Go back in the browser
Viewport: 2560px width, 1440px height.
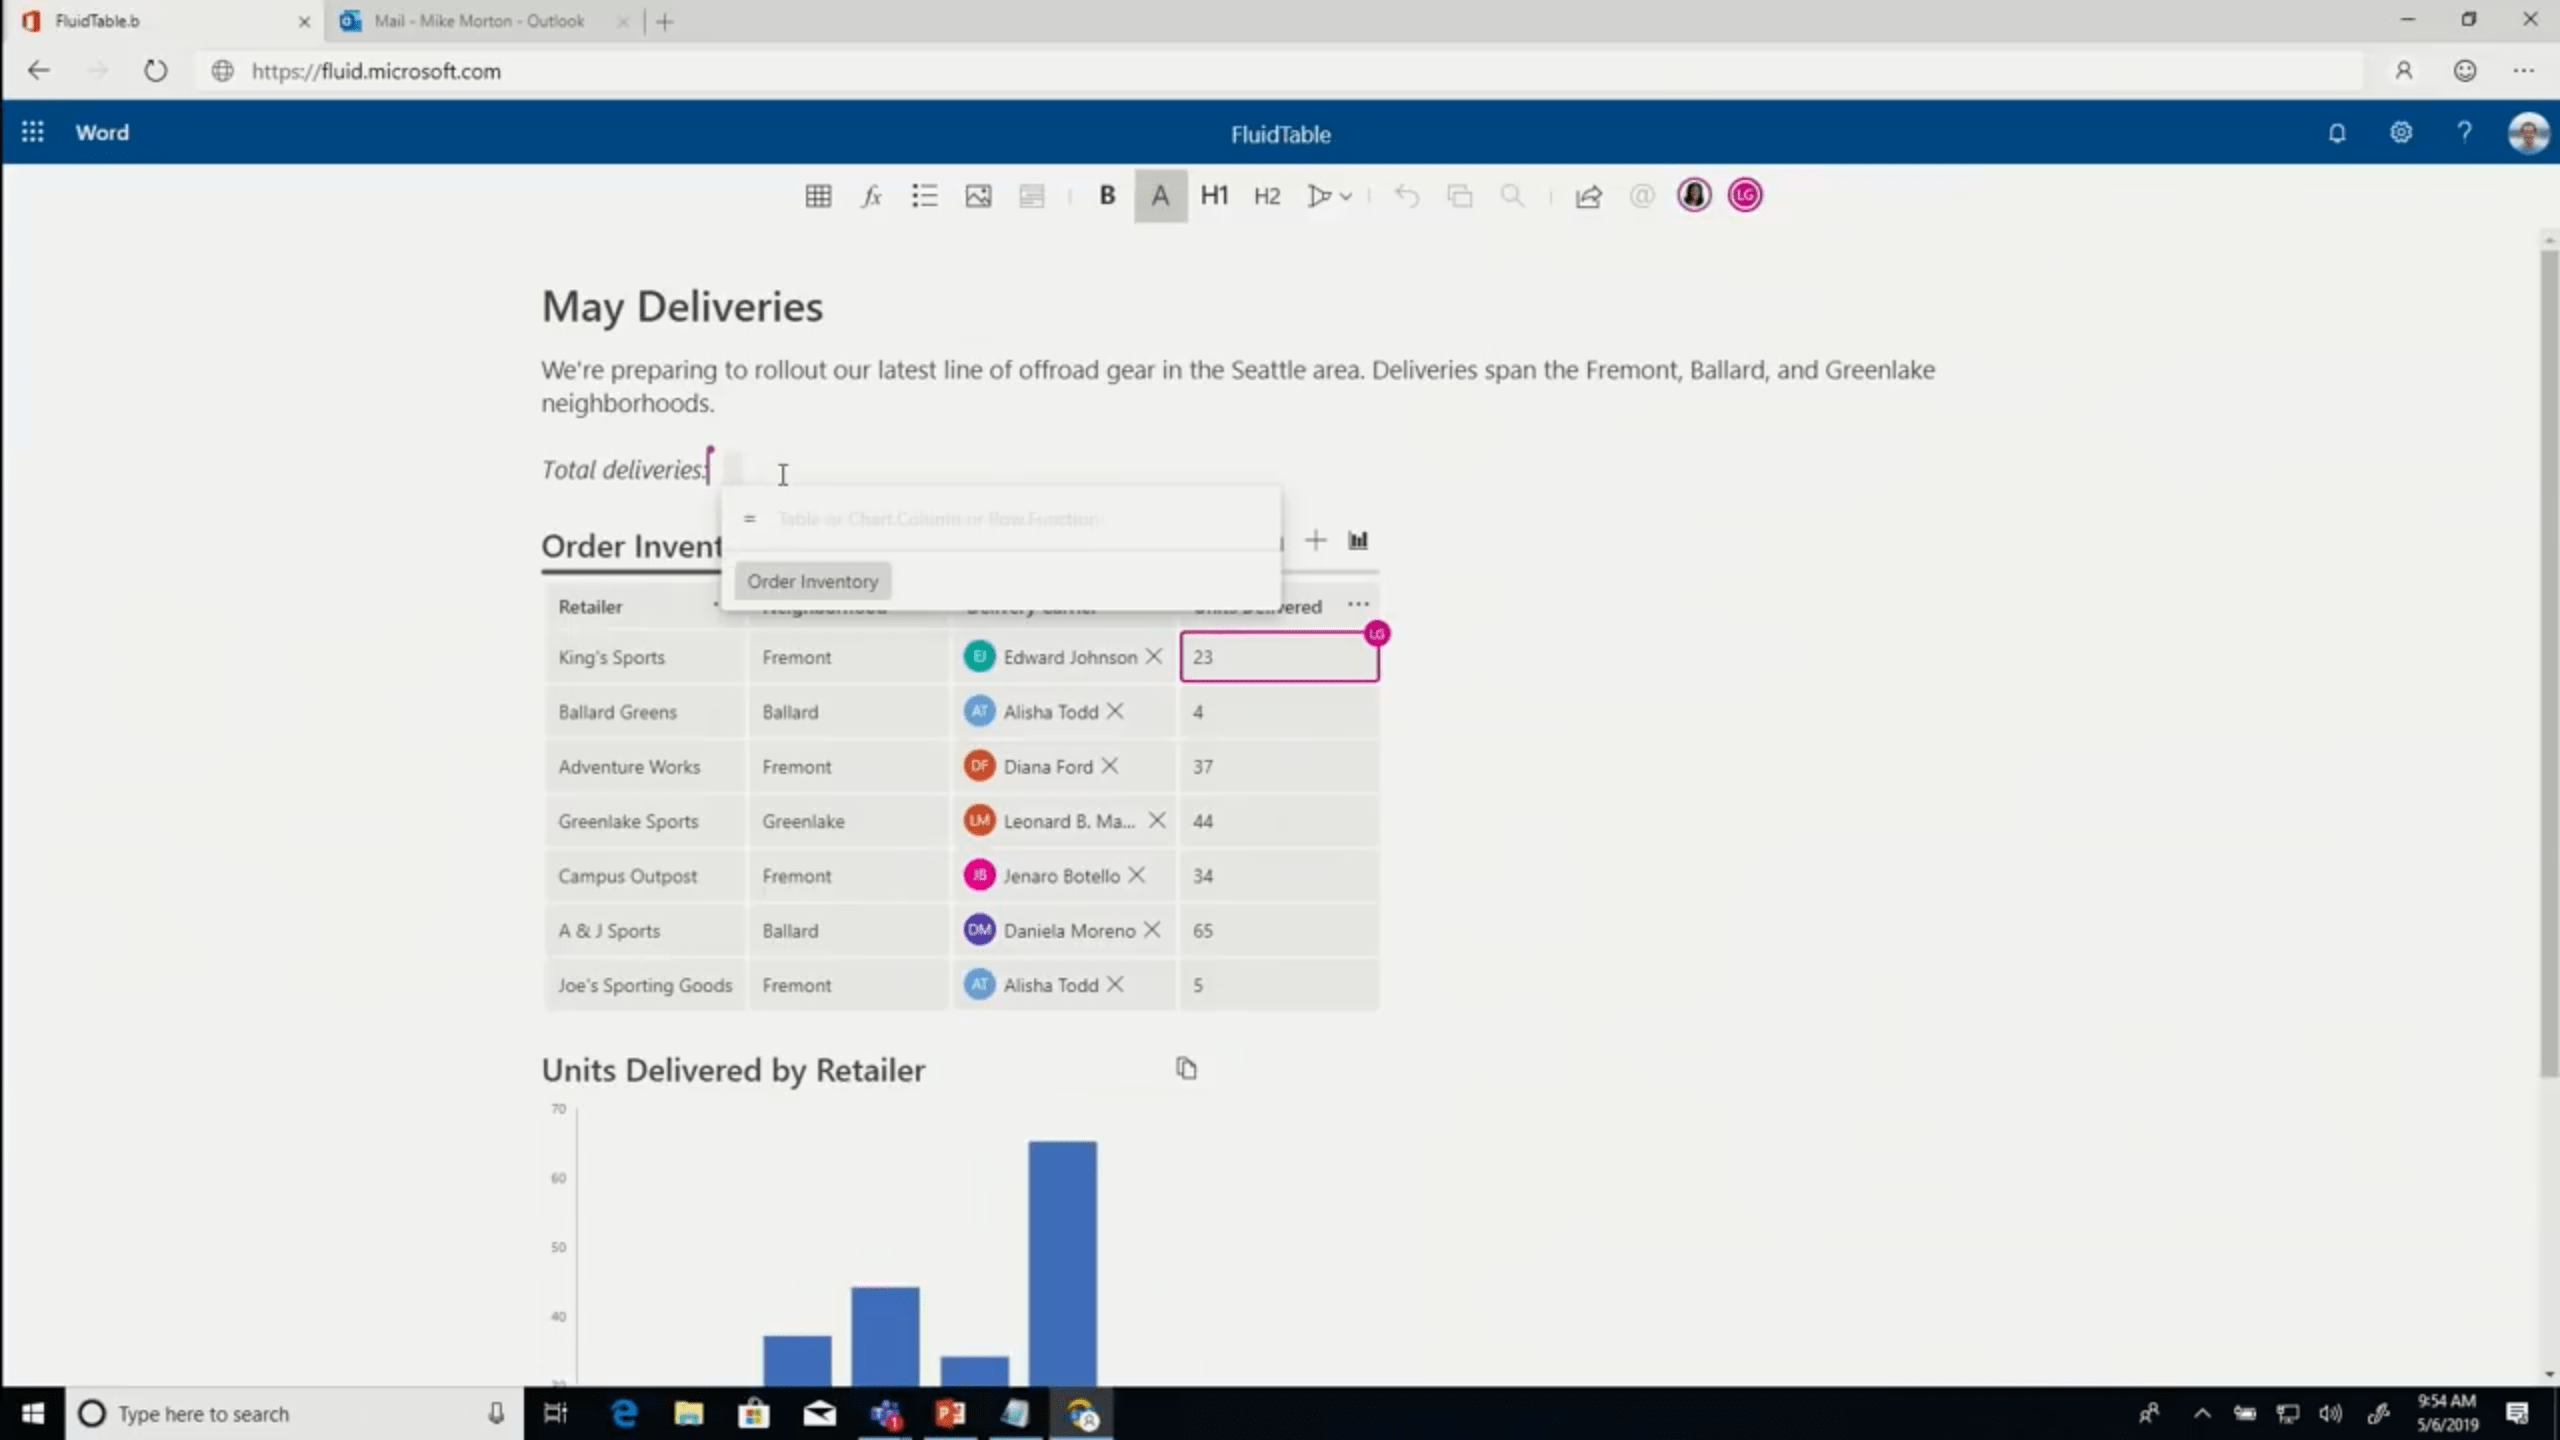[x=38, y=71]
